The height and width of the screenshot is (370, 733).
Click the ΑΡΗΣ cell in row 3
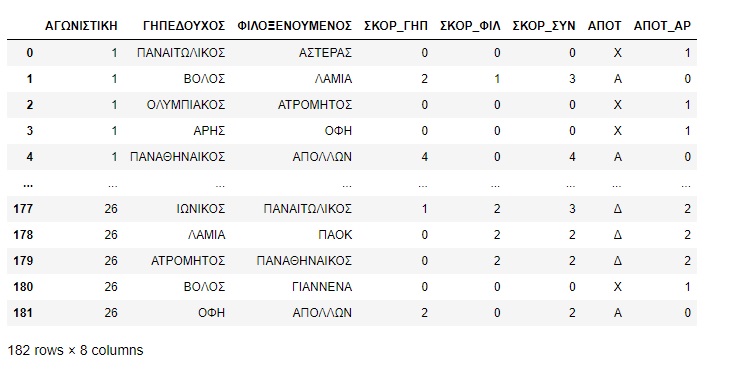point(209,131)
